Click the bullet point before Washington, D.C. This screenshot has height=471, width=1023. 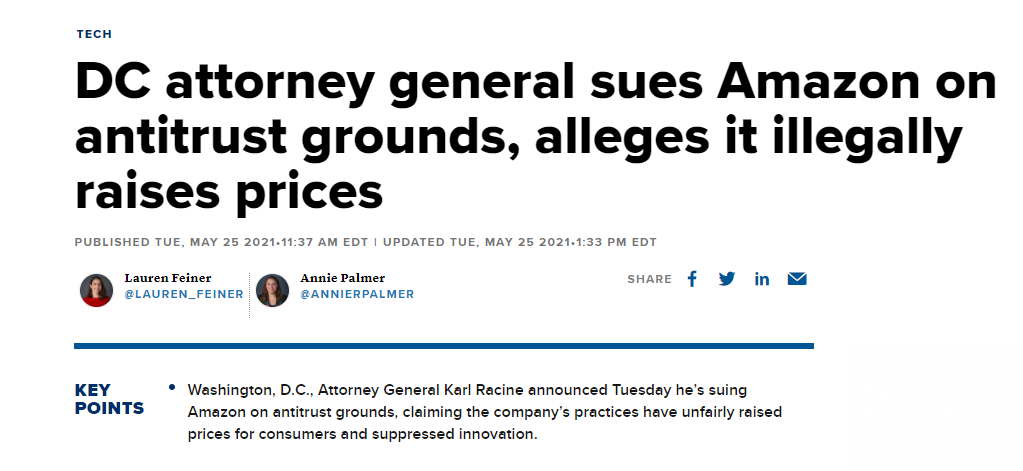(172, 386)
